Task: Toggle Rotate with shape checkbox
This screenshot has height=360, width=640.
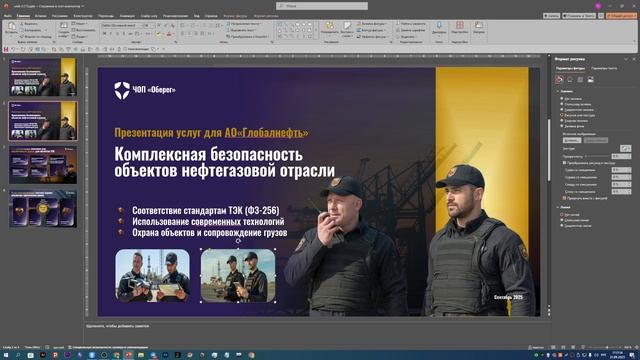Action: point(564,198)
